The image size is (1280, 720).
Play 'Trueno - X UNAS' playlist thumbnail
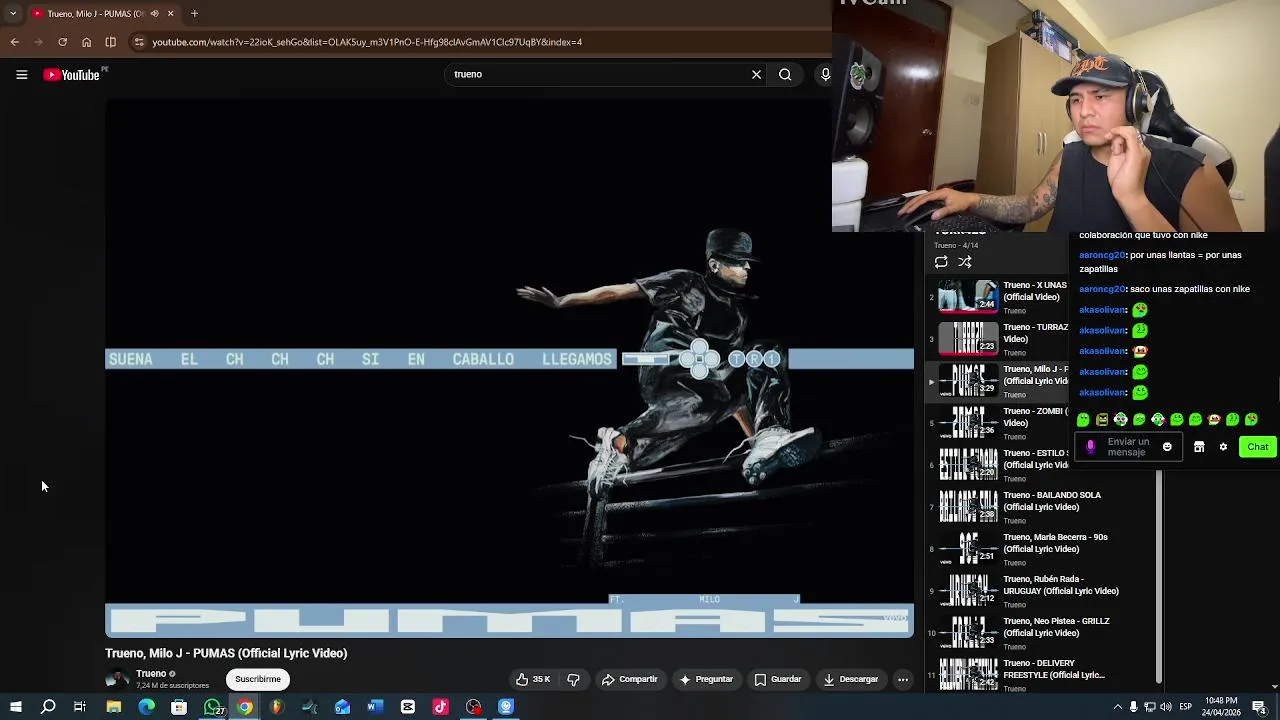pos(968,296)
